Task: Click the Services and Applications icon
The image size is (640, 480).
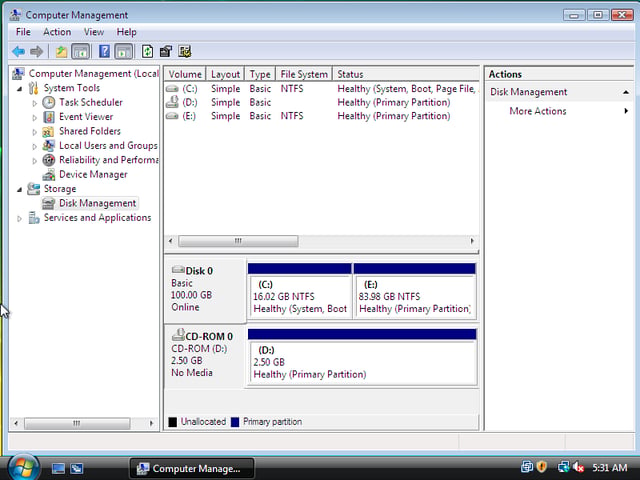Action: pyautogui.click(x=33, y=218)
